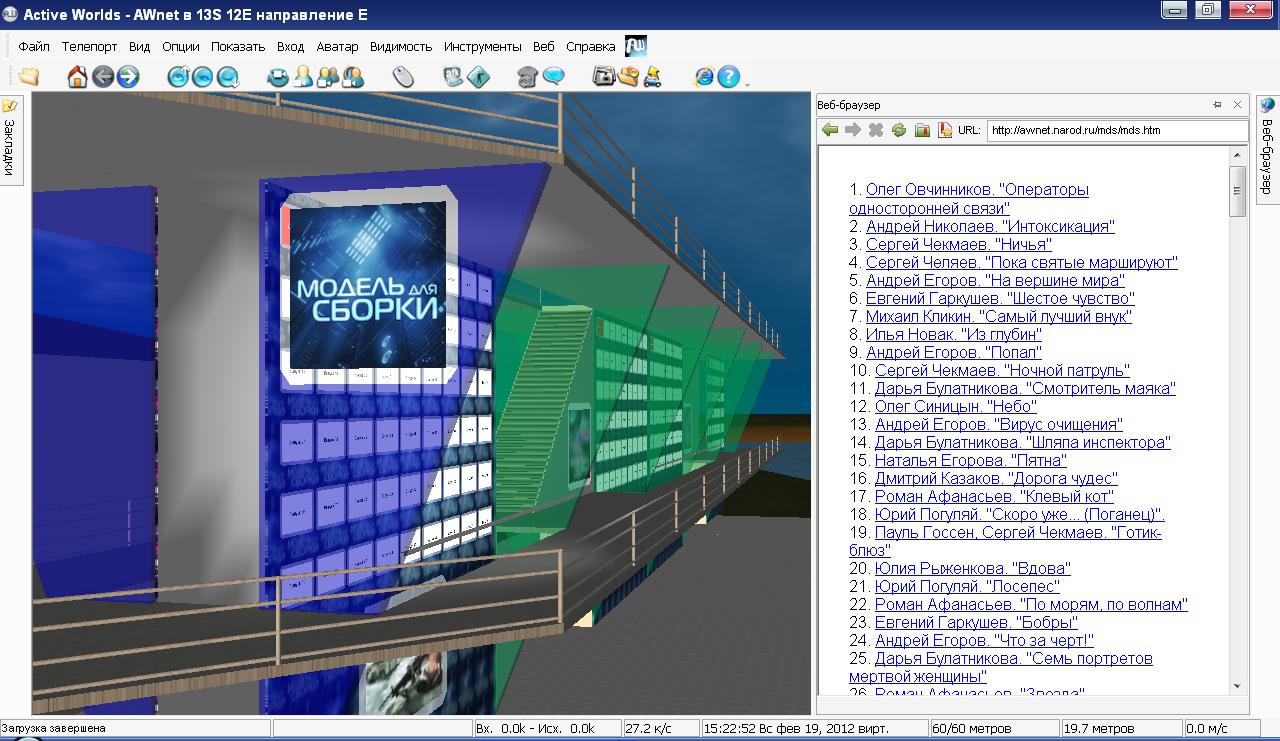This screenshot has height=741, width=1280.
Task: Open link Андрей Николаев "Интоксикация"
Action: [x=990, y=226]
